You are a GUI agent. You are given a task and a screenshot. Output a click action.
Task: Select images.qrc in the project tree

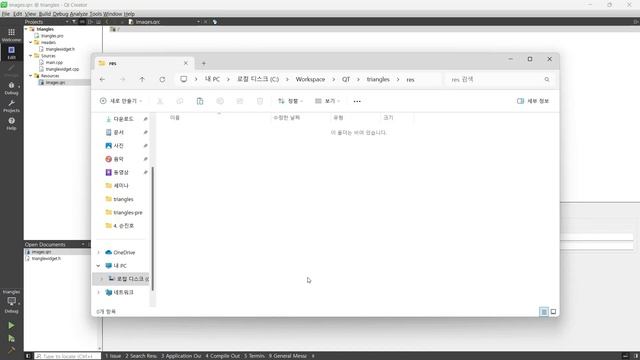pos(55,82)
